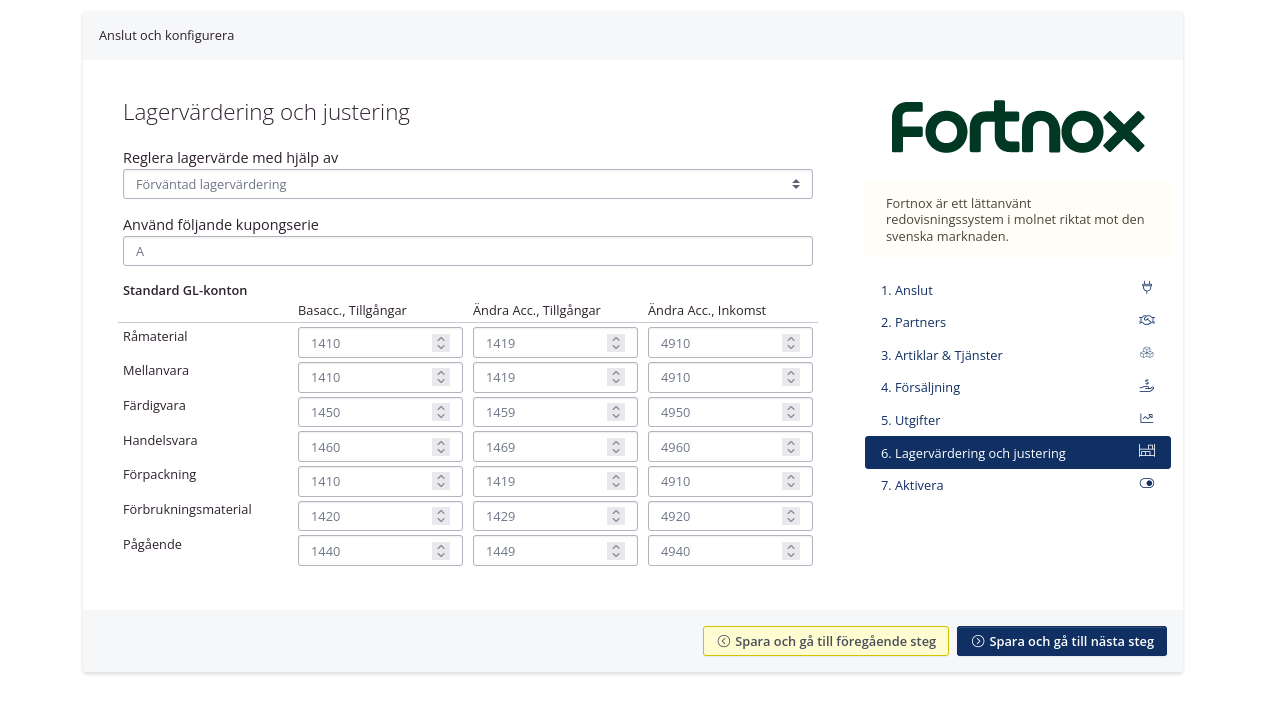
Task: Click the warehouse icon on Lagervärdering step
Action: (x=1146, y=450)
